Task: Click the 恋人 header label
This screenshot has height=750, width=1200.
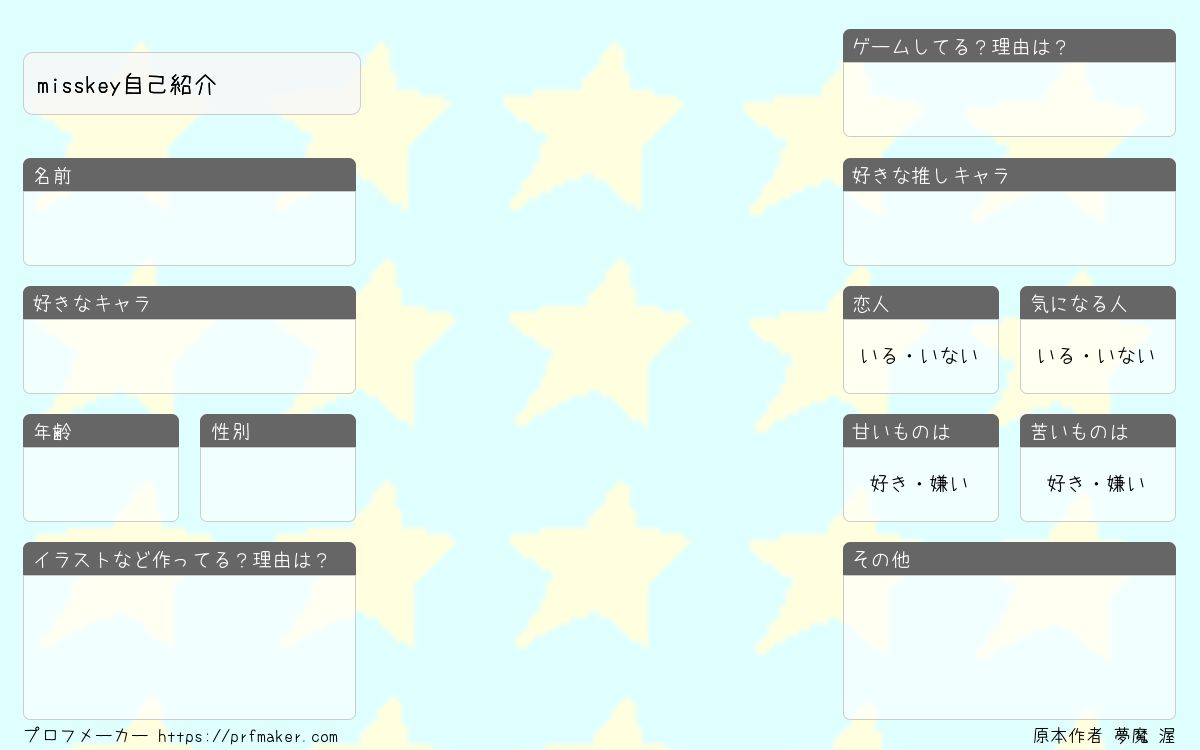Action: click(x=871, y=304)
